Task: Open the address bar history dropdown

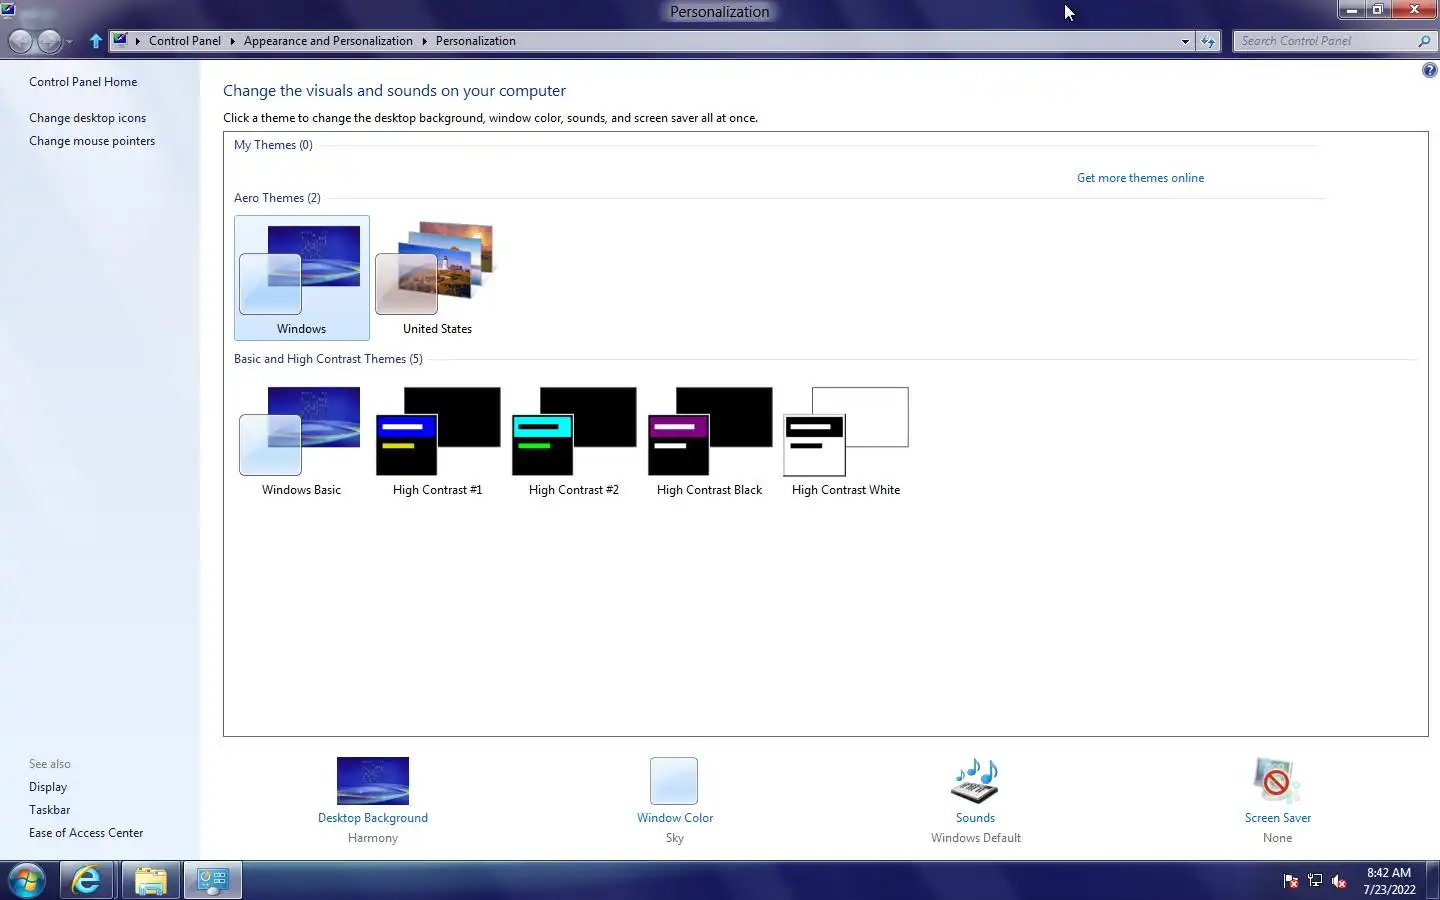Action: point(1185,41)
